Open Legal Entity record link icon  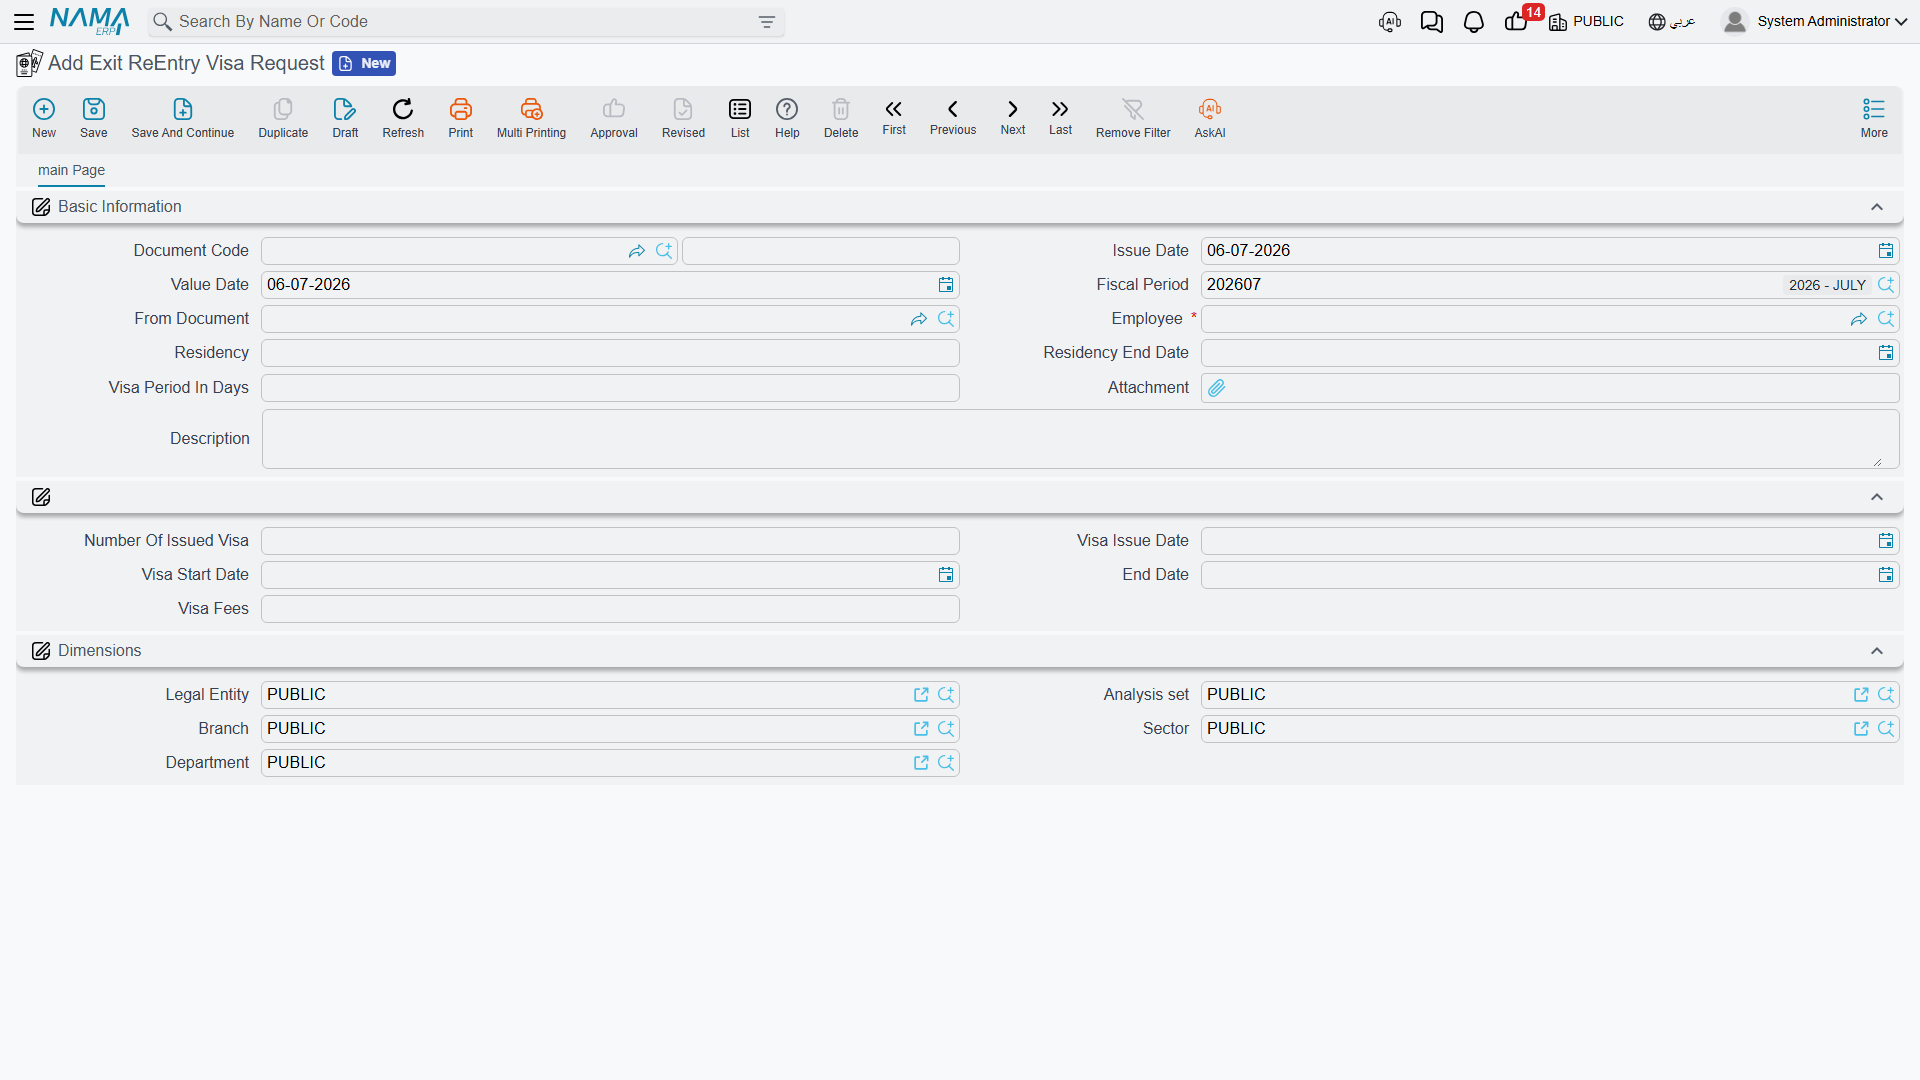[x=921, y=695]
